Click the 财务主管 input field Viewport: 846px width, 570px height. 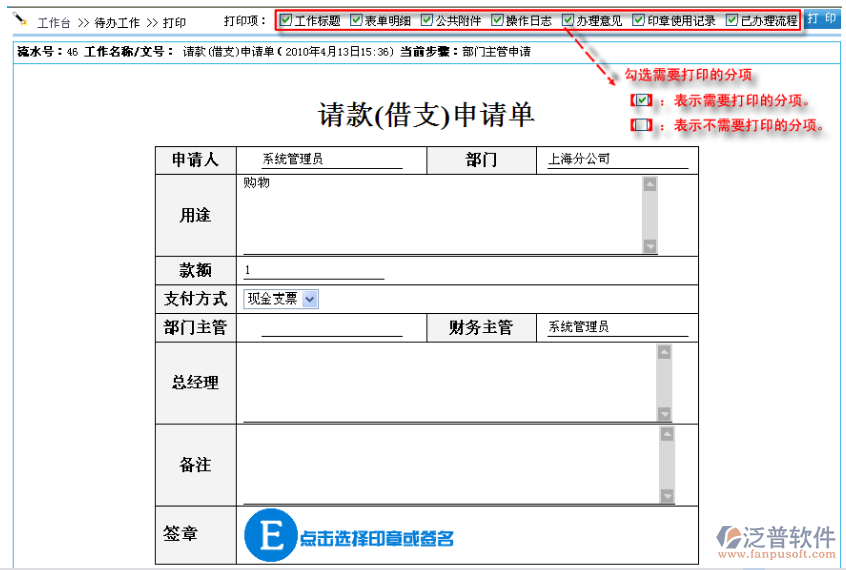618,327
